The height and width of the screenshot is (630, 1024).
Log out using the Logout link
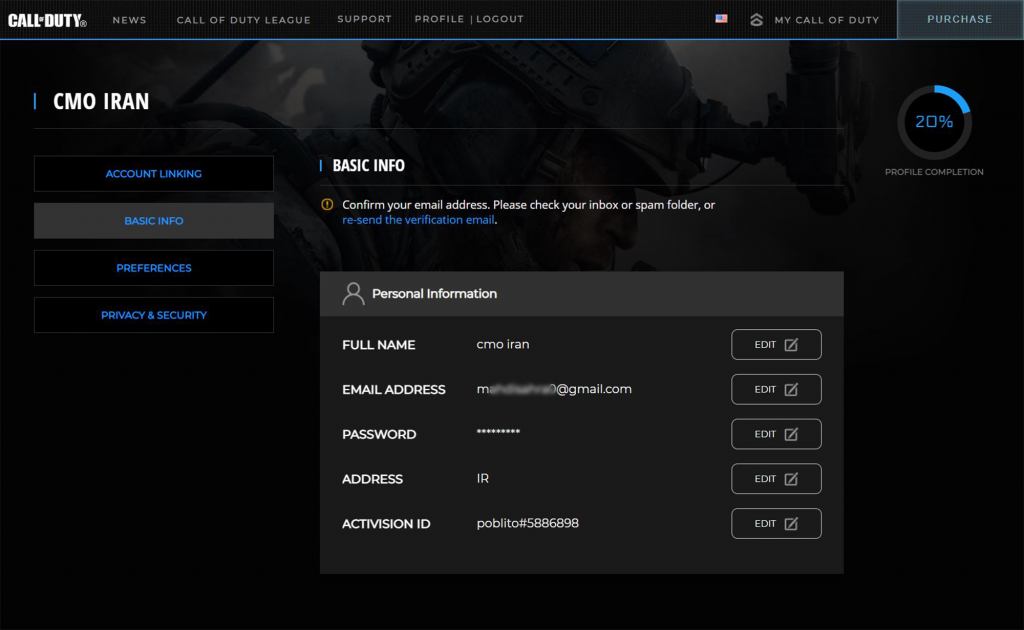500,19
